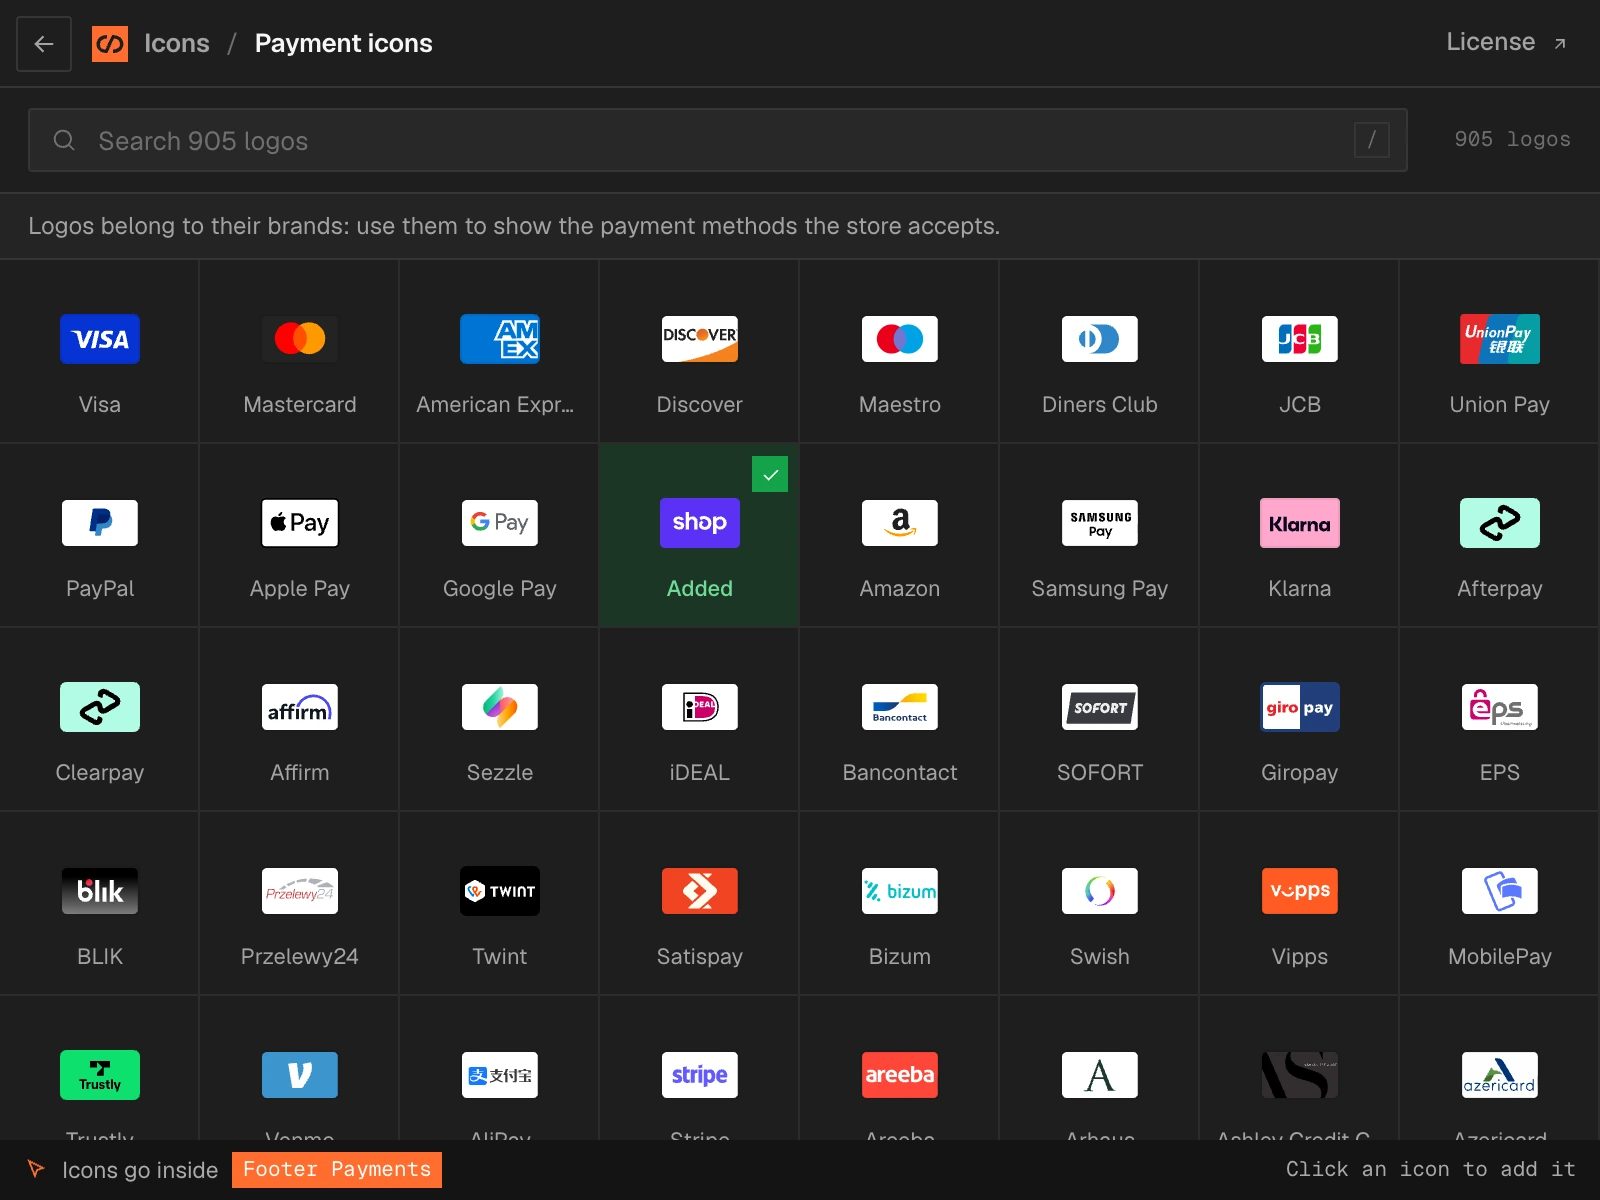Add the MobilePay icon
Image resolution: width=1600 pixels, height=1200 pixels.
coord(1500,903)
